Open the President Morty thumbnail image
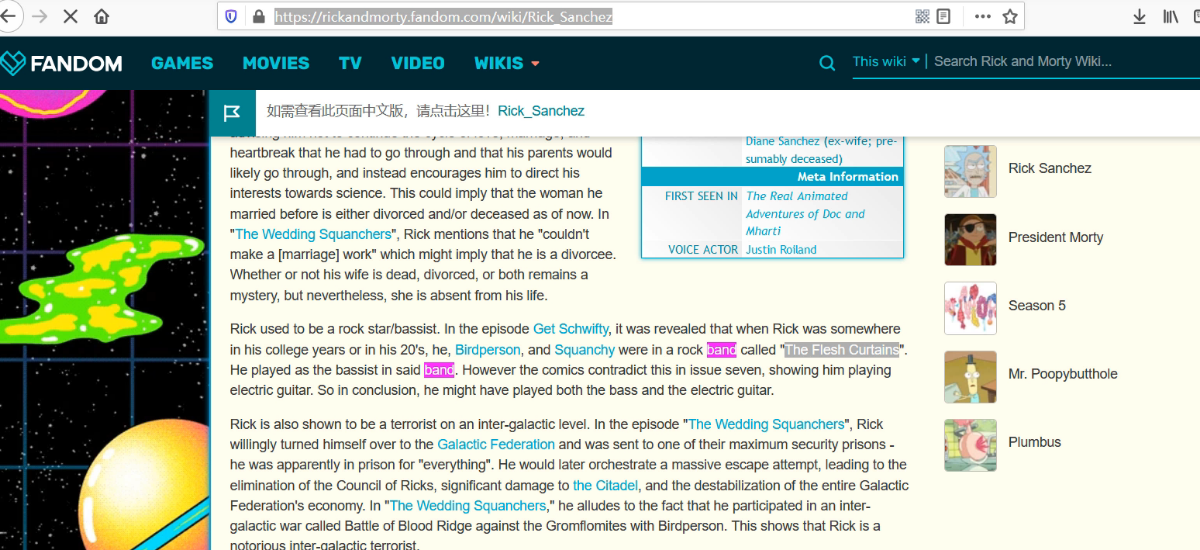This screenshot has width=1200, height=550. coord(970,240)
